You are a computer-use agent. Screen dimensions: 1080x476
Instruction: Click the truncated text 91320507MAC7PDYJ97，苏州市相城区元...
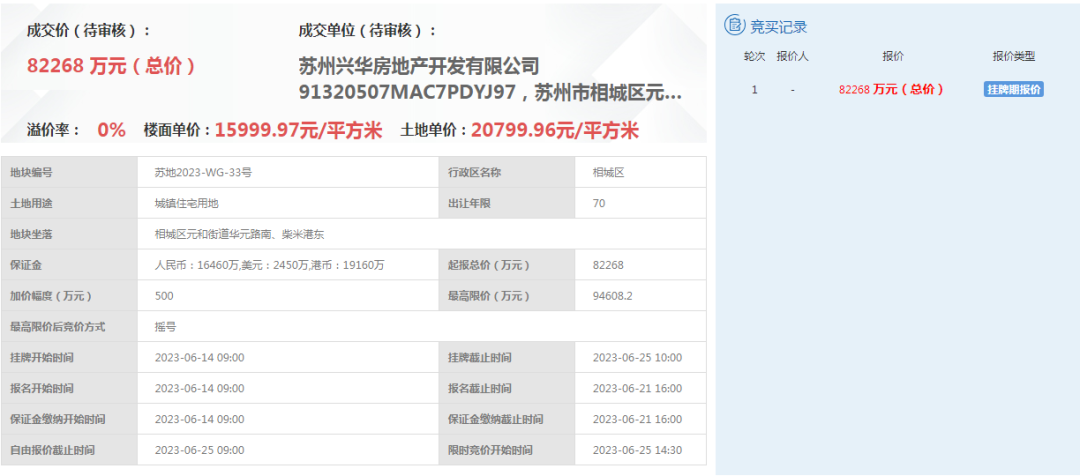tap(490, 93)
